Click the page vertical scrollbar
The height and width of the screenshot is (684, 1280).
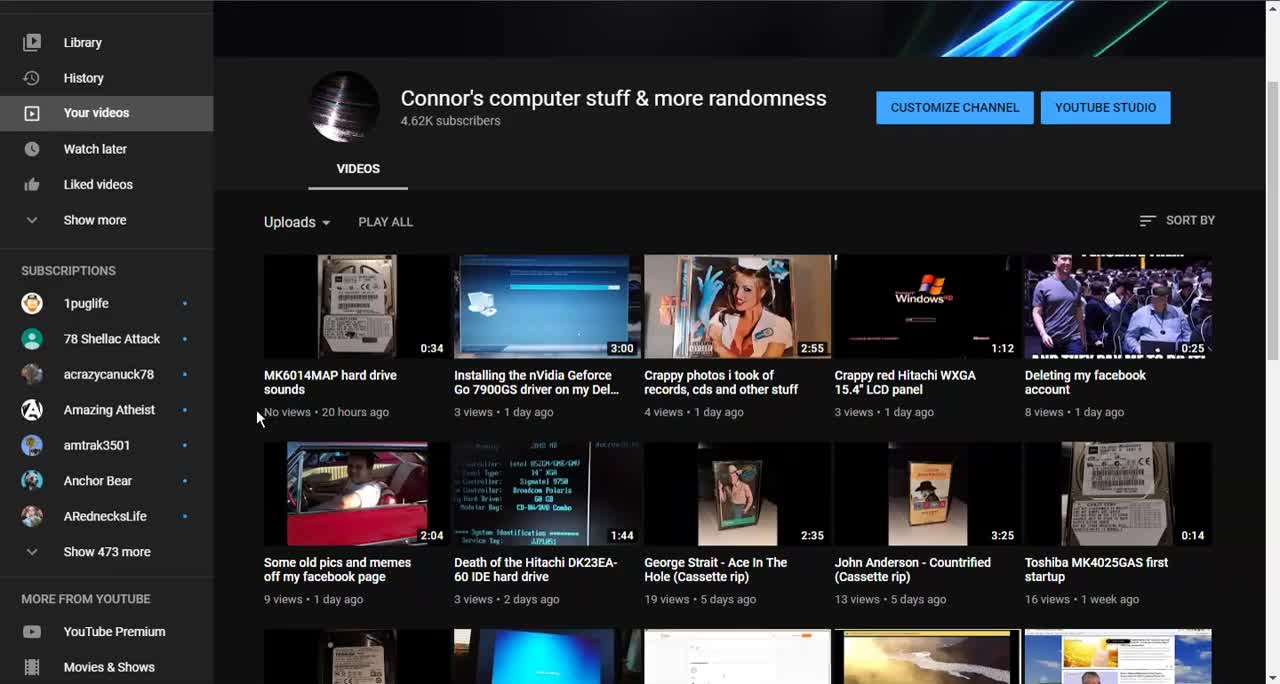point(1272,220)
